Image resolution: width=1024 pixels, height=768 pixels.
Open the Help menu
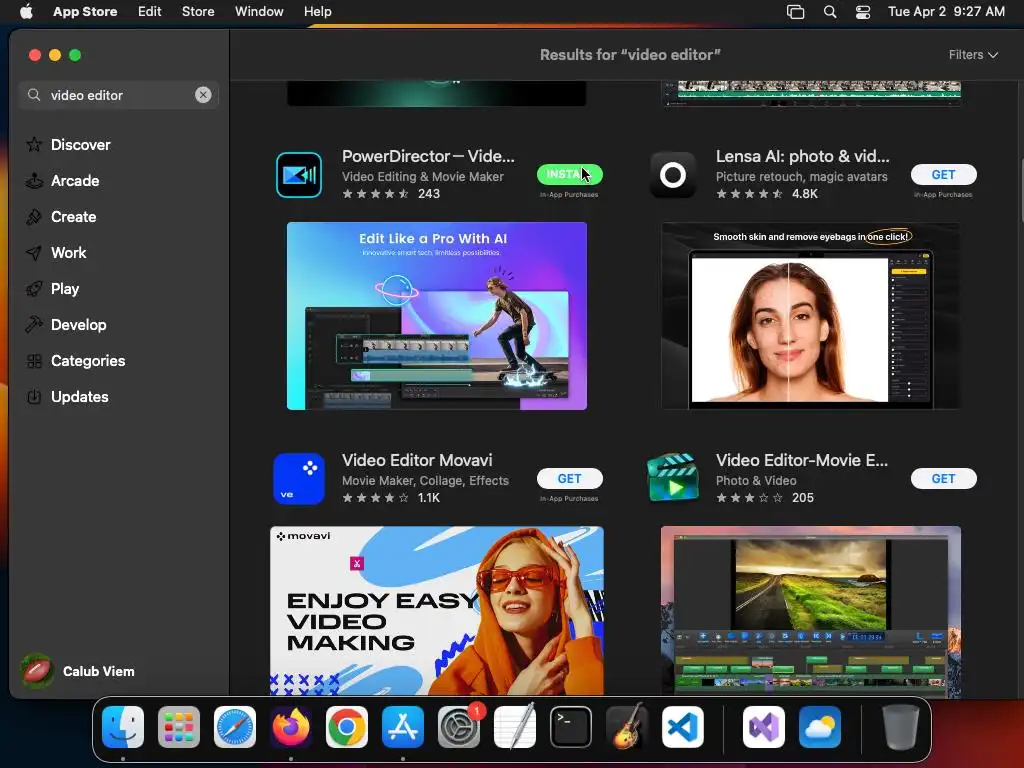point(317,11)
